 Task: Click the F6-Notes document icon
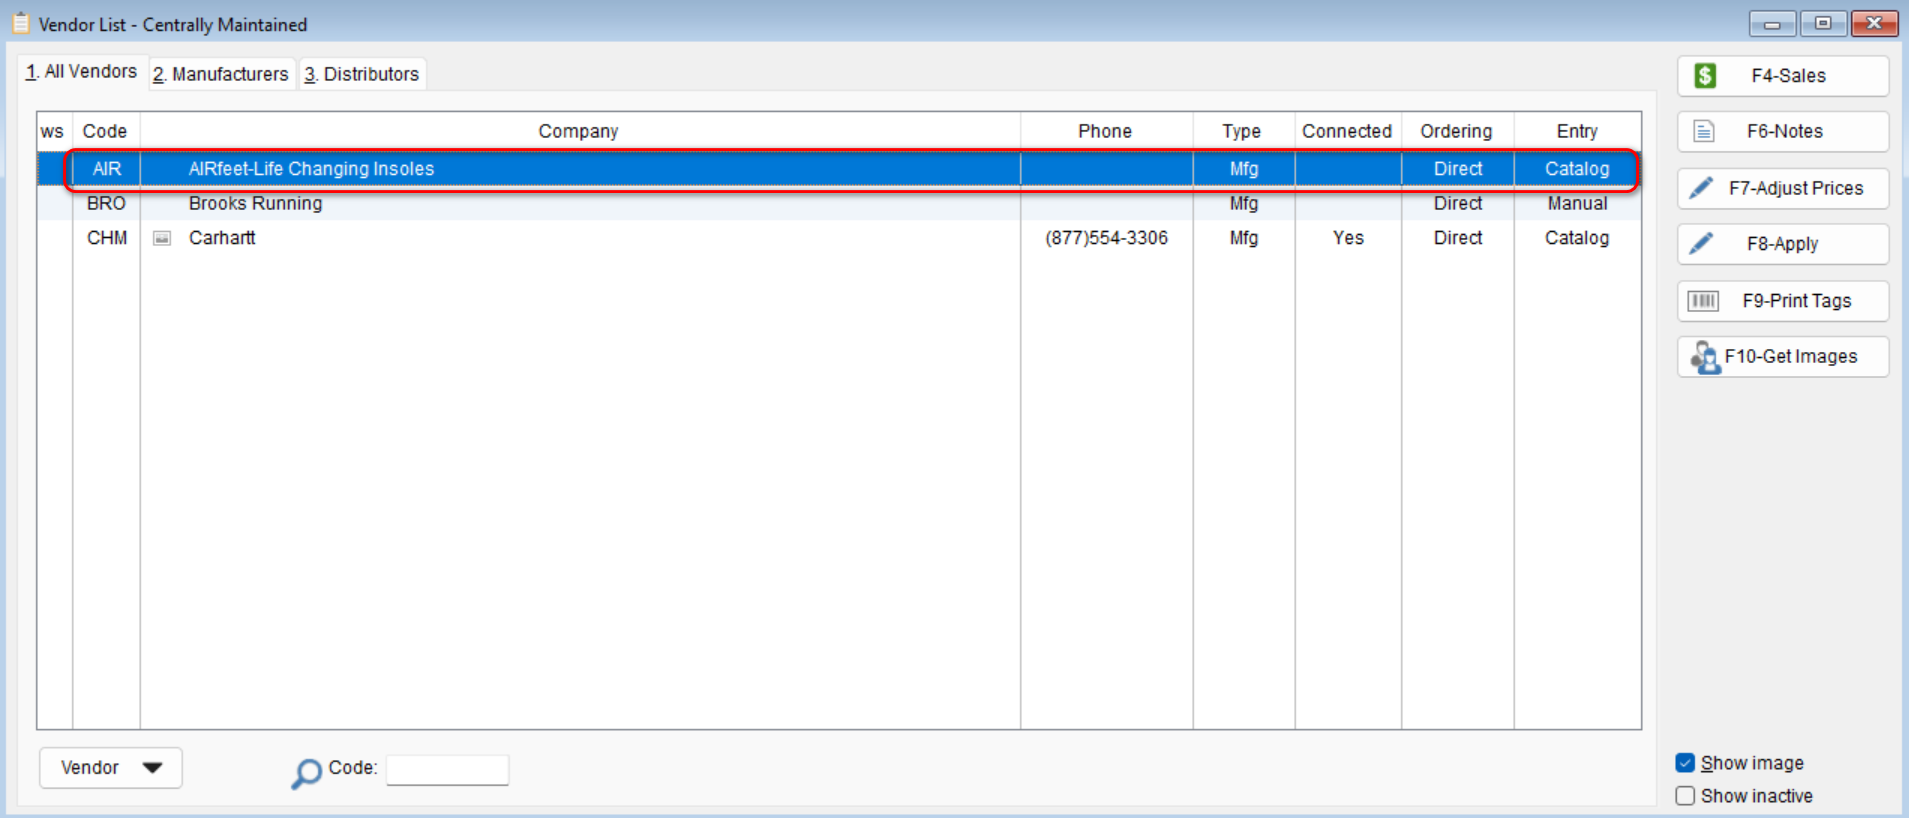1704,131
